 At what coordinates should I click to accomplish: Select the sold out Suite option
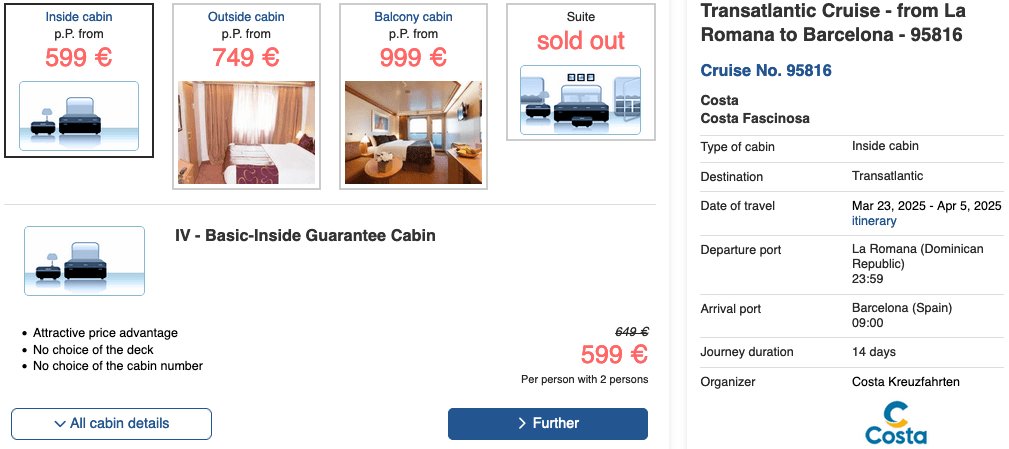tap(580, 40)
